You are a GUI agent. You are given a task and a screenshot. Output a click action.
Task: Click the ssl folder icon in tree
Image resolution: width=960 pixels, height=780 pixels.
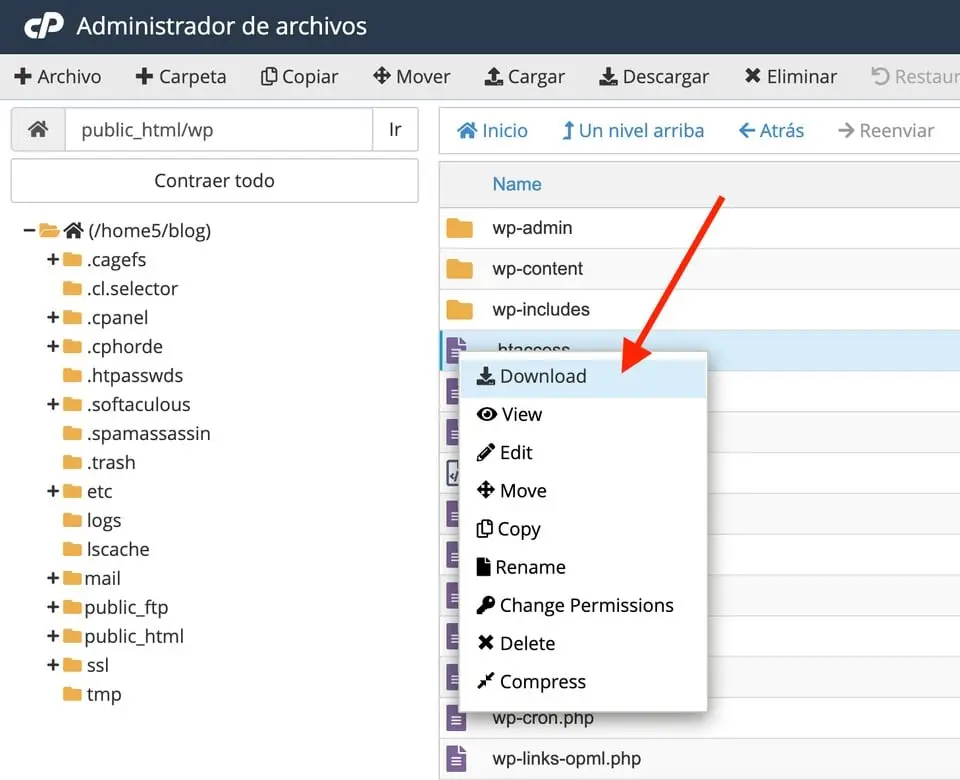pos(72,665)
